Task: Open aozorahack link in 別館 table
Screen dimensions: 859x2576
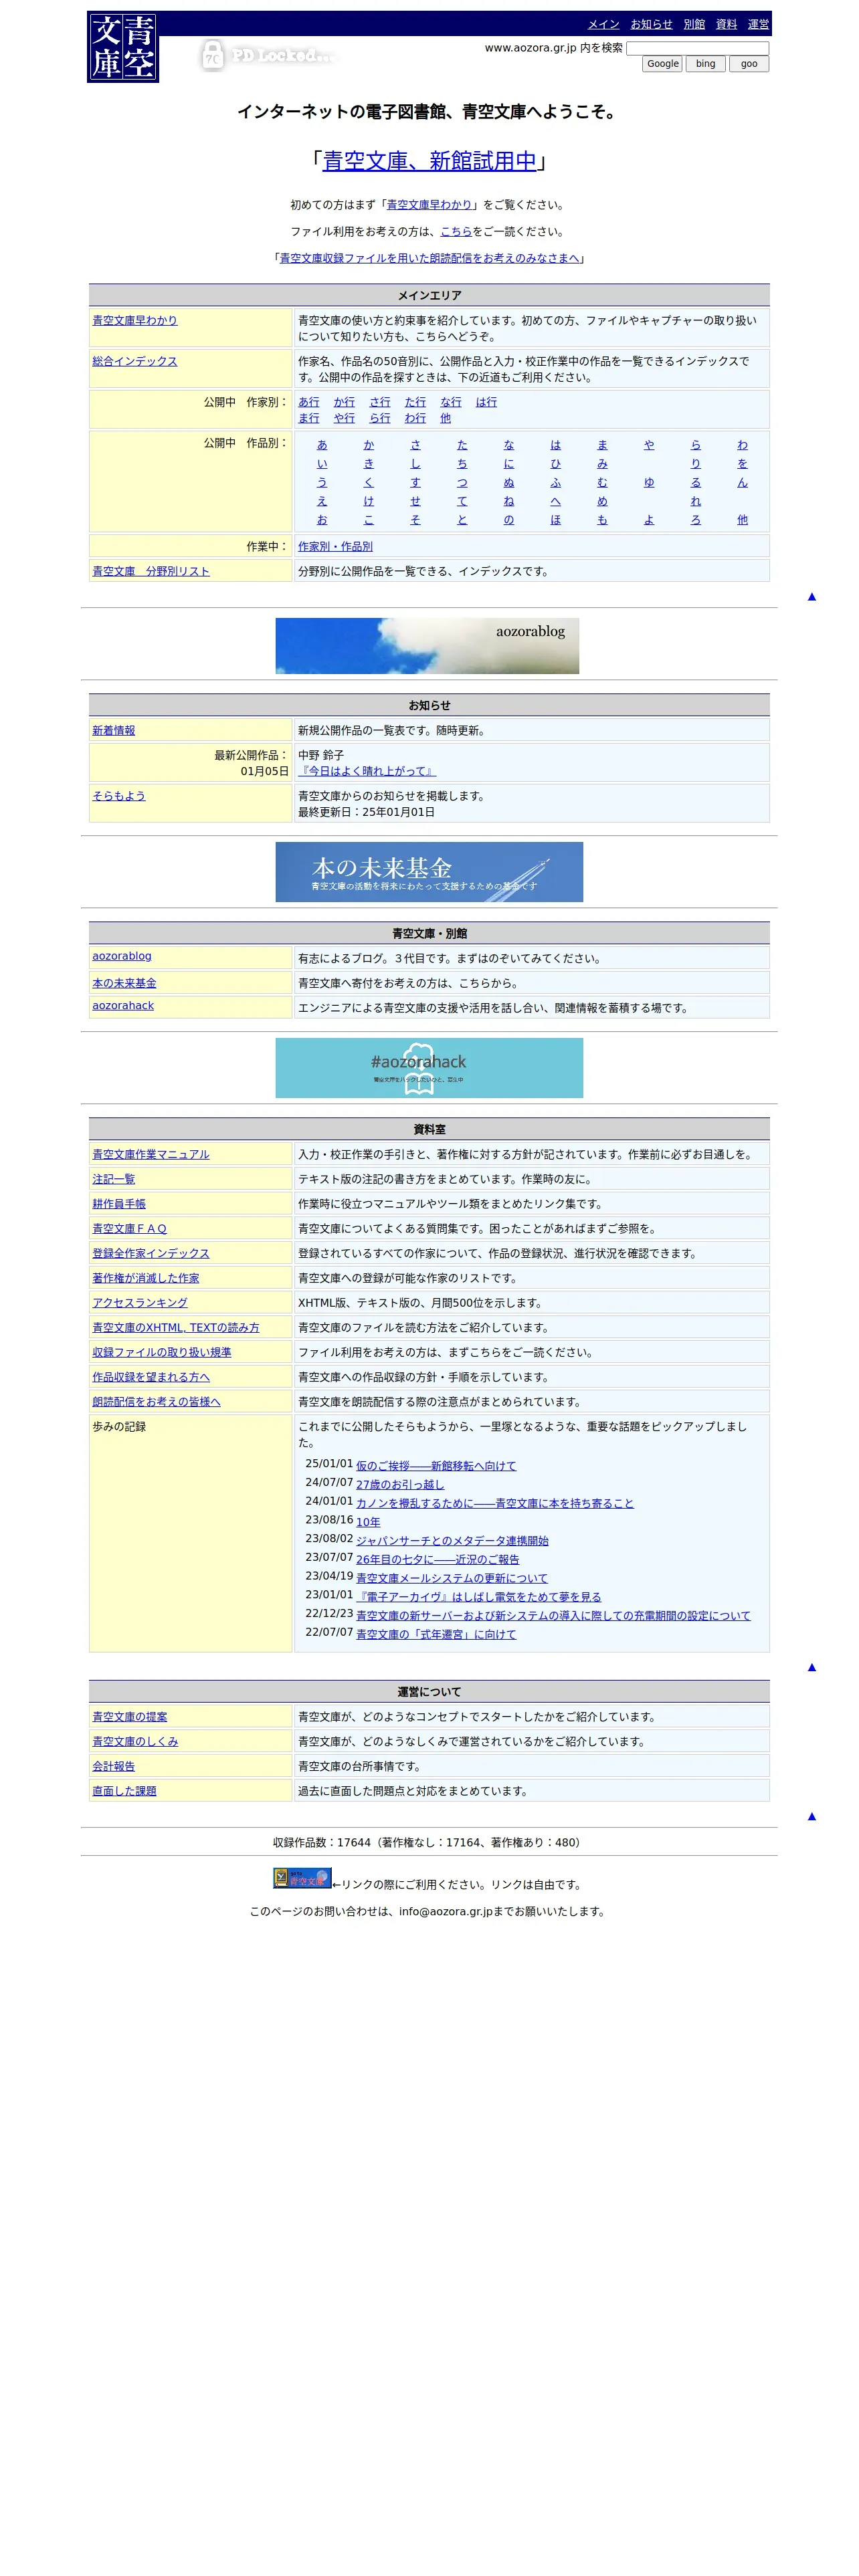Action: click(x=123, y=1006)
